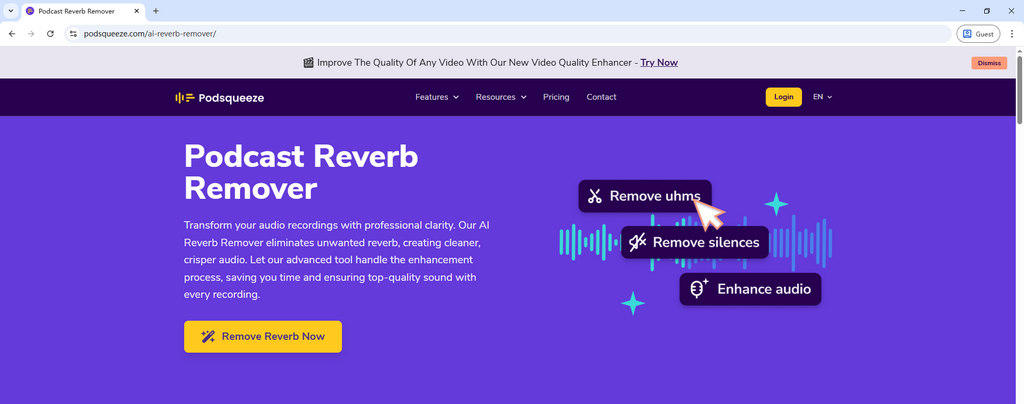Viewport: 1024px width, 404px height.
Task: Click the scissors icon on Remove uhms
Action: pyautogui.click(x=594, y=196)
